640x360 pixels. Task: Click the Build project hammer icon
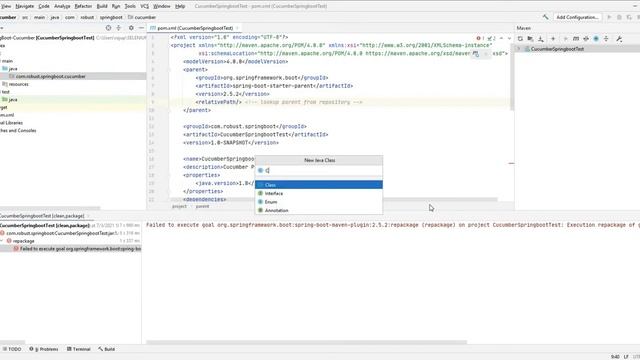pyautogui.click(x=545, y=17)
